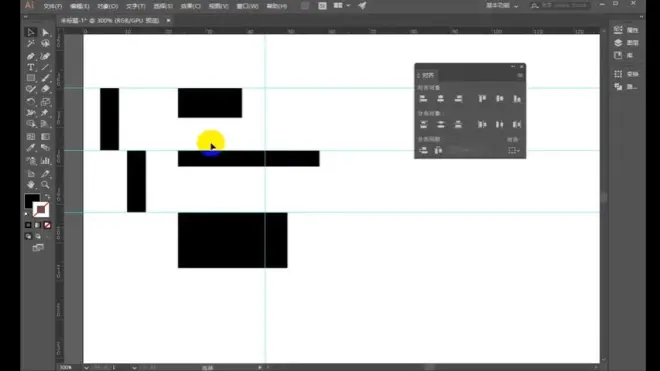
Task: Click the Adobe Stock search field
Action: coord(562,5)
